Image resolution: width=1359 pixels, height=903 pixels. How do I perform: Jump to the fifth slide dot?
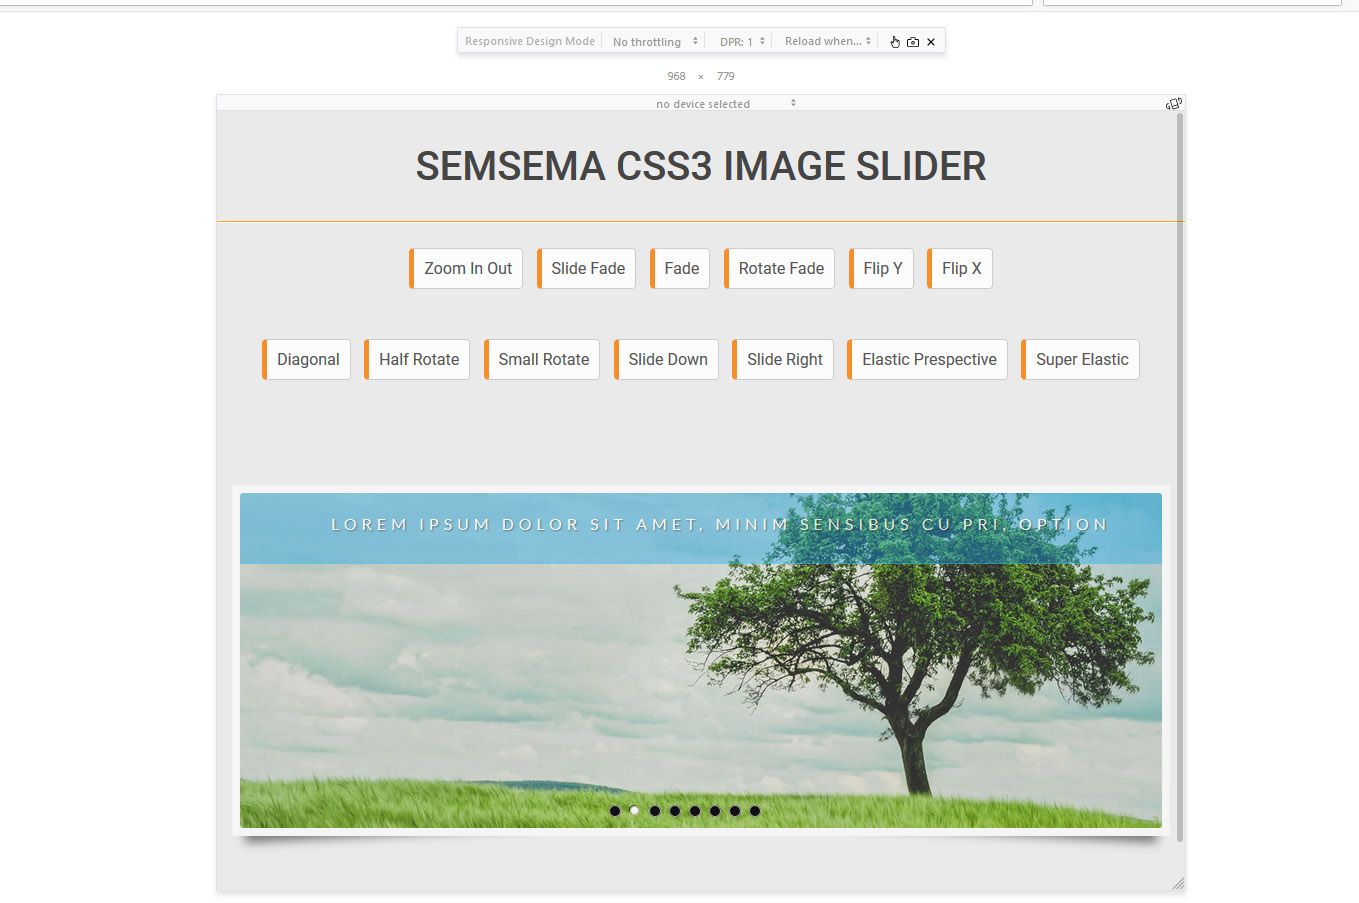(x=695, y=811)
